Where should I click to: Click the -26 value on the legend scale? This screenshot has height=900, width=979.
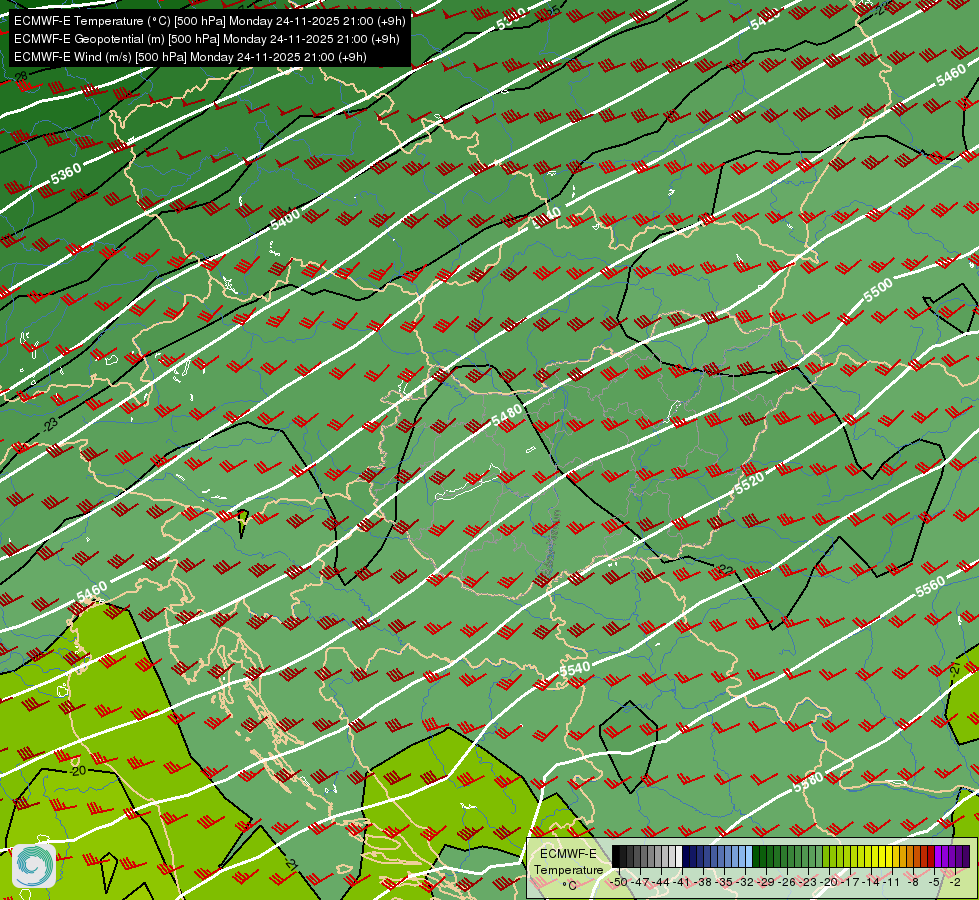point(787,883)
